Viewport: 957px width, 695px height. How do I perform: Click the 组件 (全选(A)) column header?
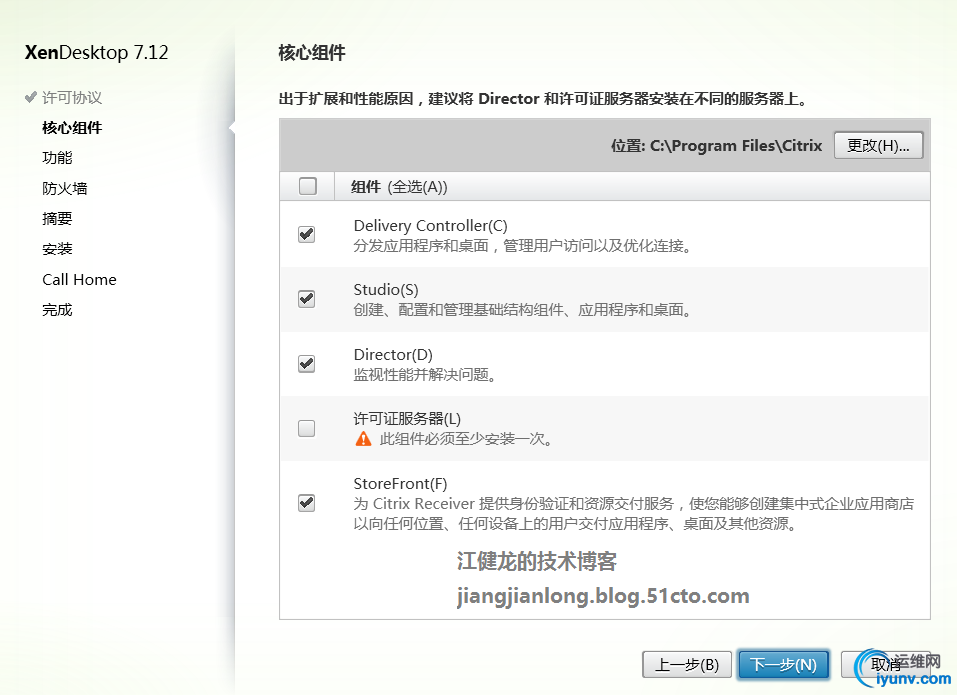(399, 187)
